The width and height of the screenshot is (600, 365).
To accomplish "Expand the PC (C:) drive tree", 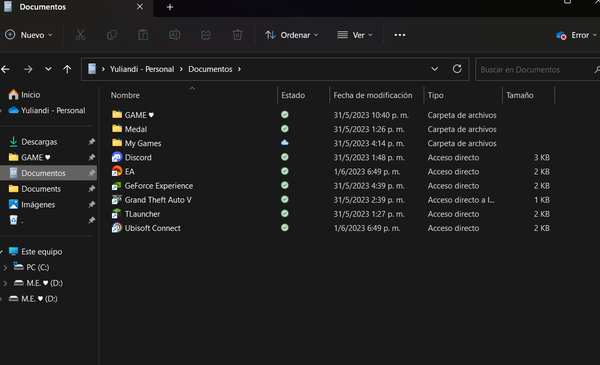I will (5, 267).
